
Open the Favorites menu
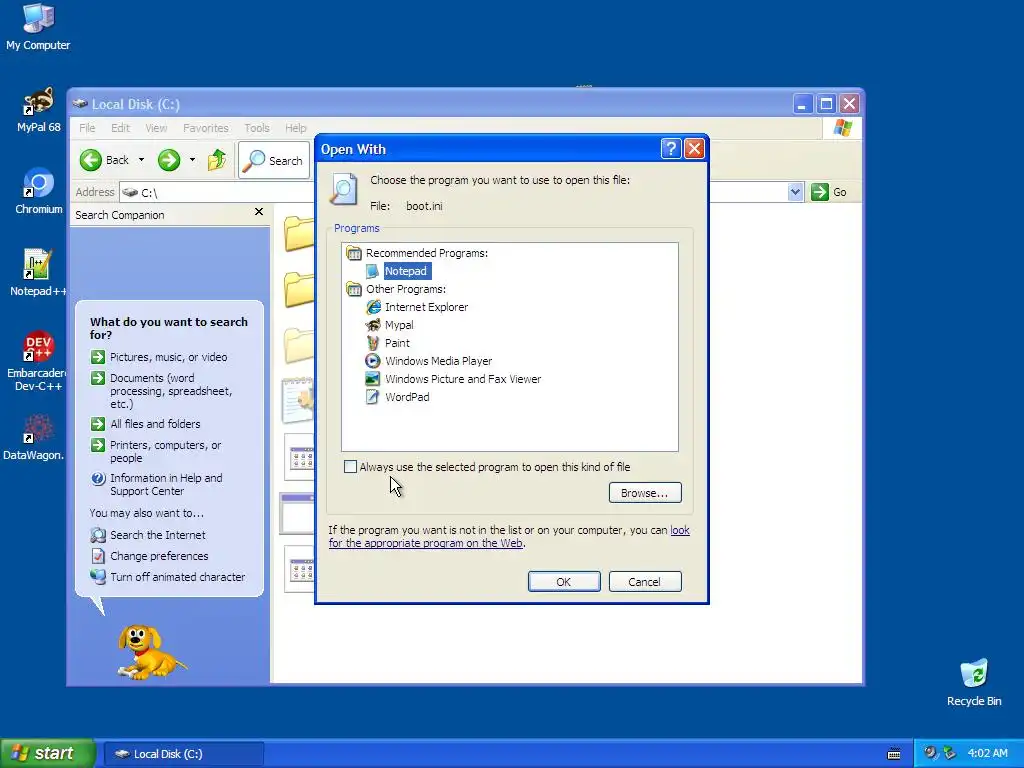(206, 128)
